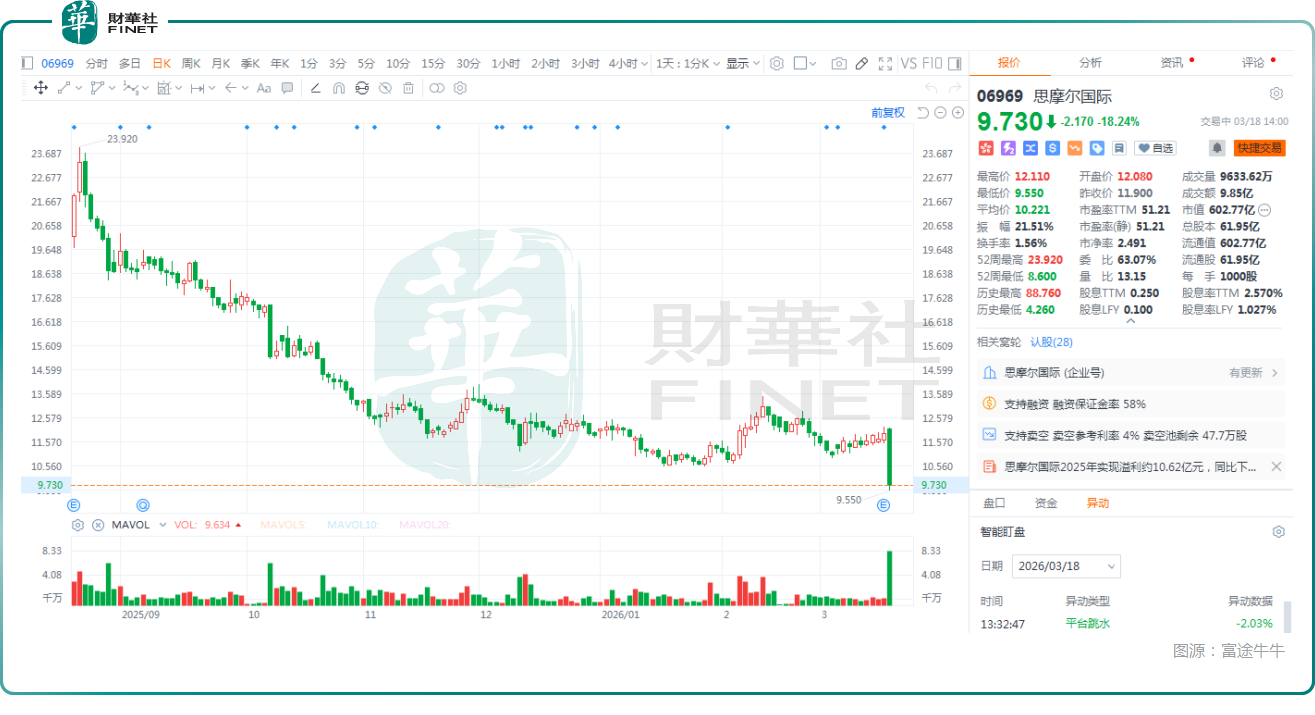Close the 思摩尔国际 earnings news banner
Viewport: 1315px width, 715px height.
click(x=1276, y=466)
